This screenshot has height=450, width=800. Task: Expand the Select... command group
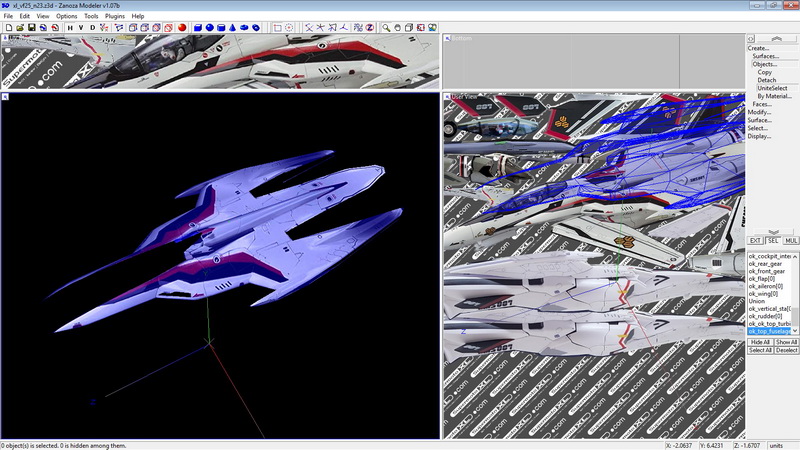pyautogui.click(x=758, y=129)
